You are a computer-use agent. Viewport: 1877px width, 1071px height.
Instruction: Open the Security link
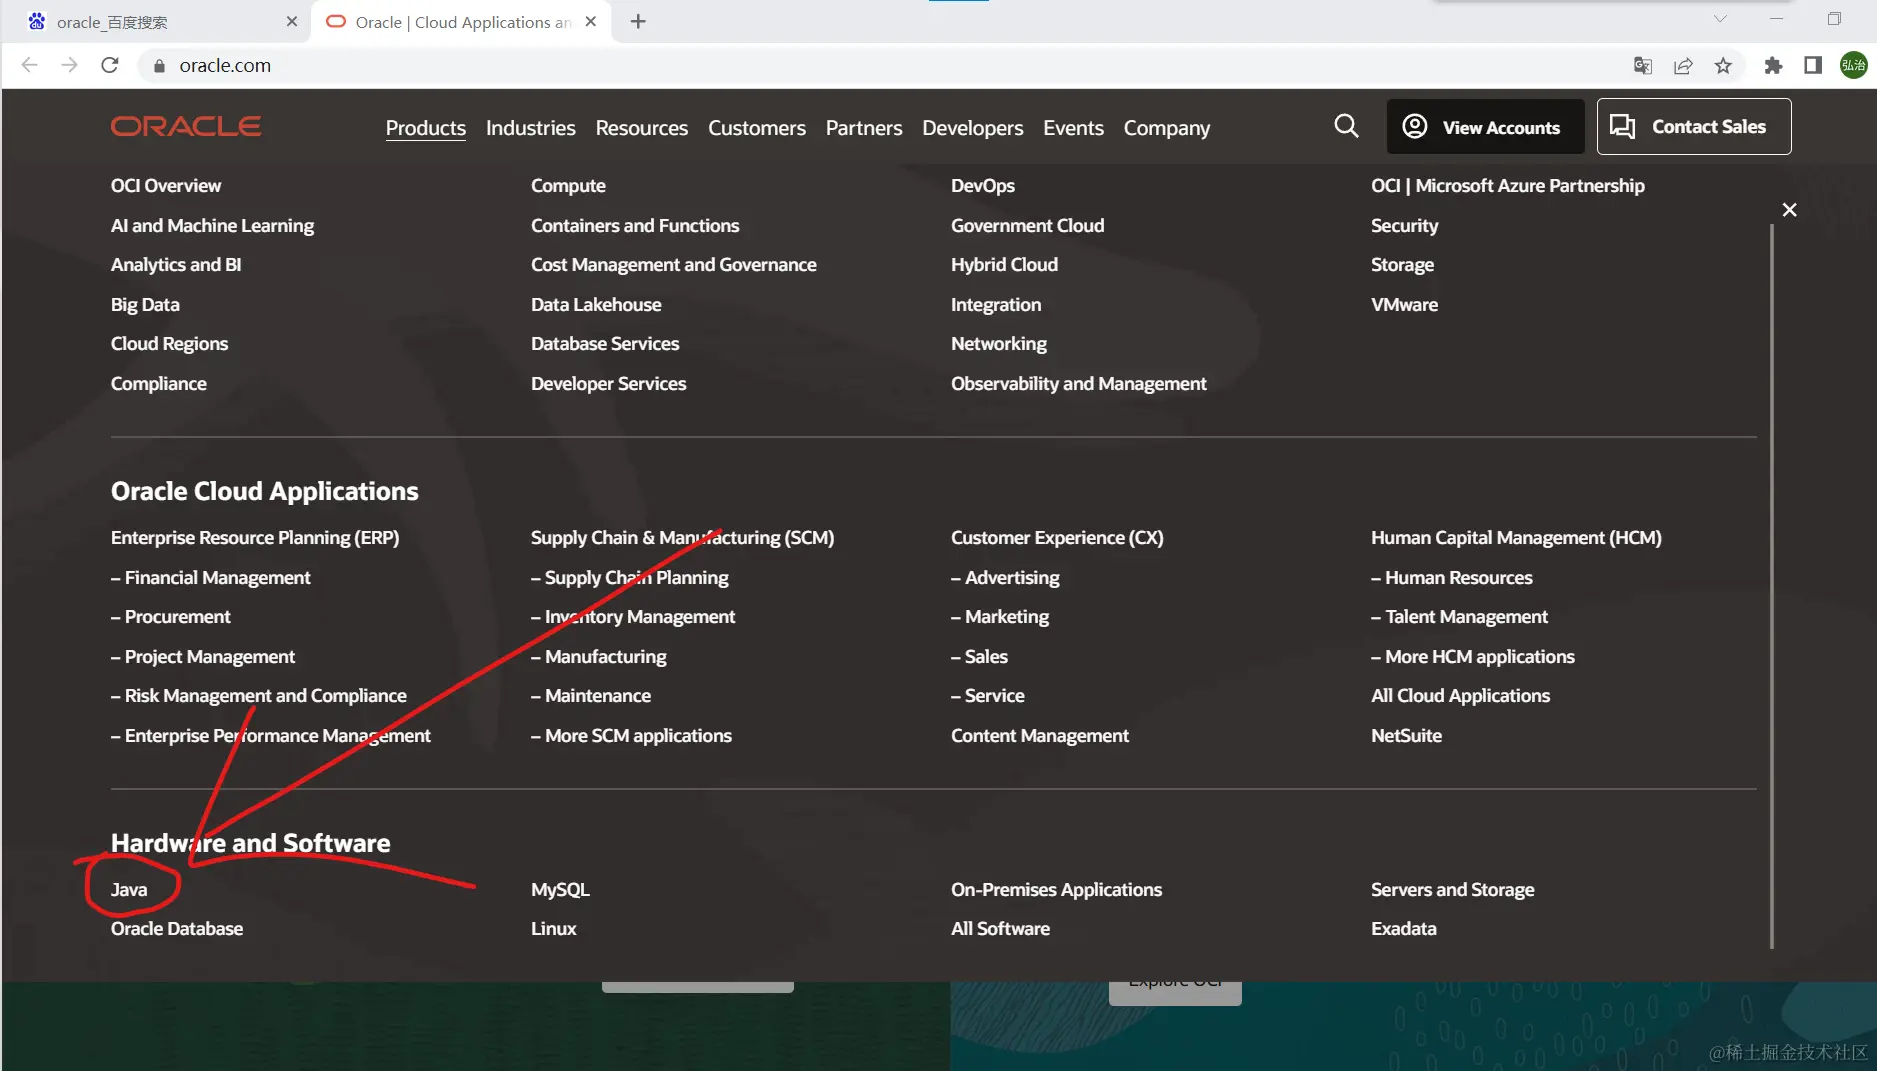click(x=1404, y=225)
